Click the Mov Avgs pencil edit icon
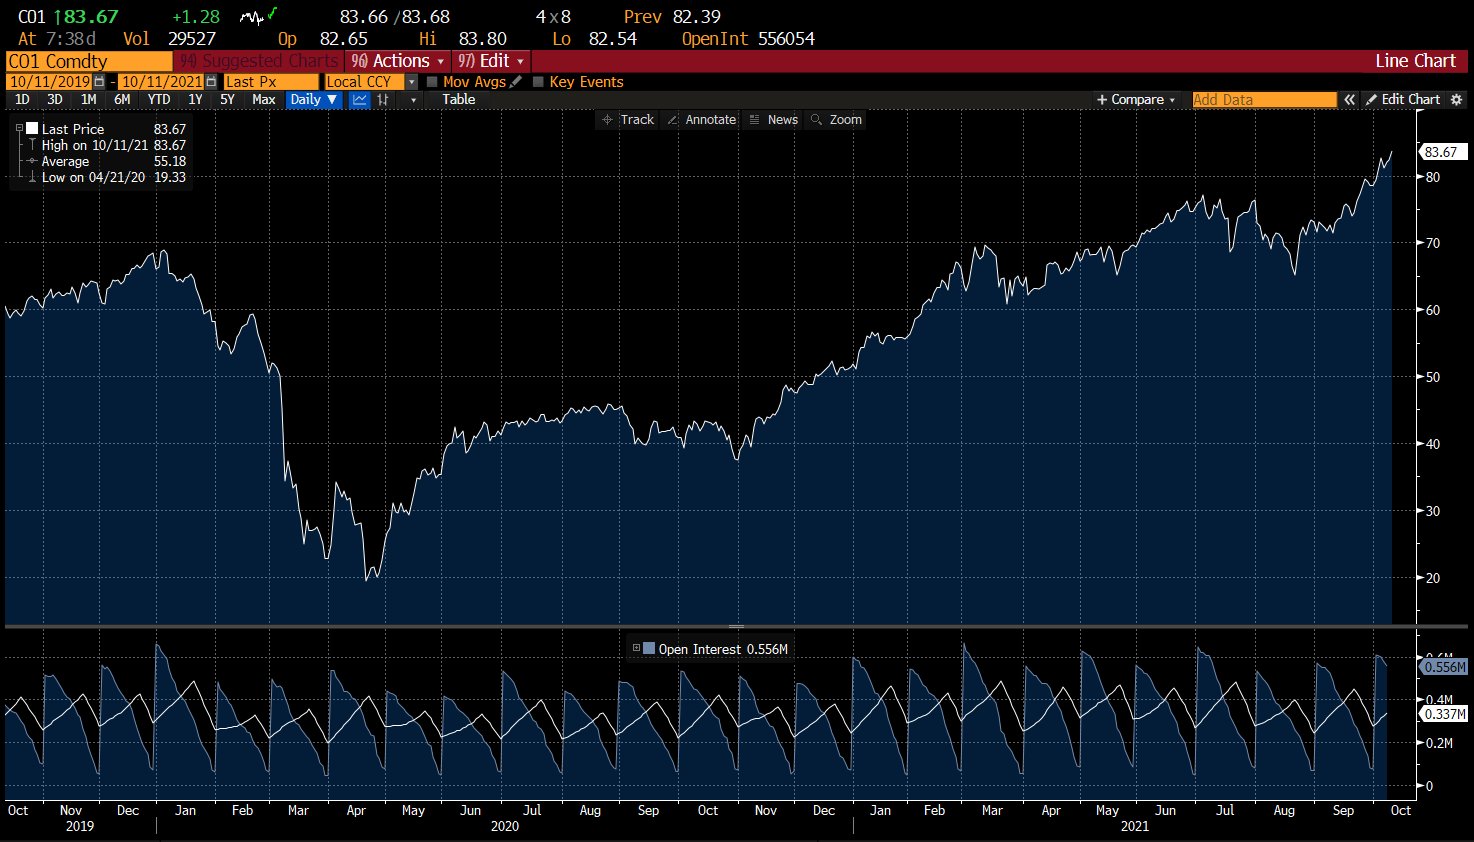1474x842 pixels. pos(516,82)
